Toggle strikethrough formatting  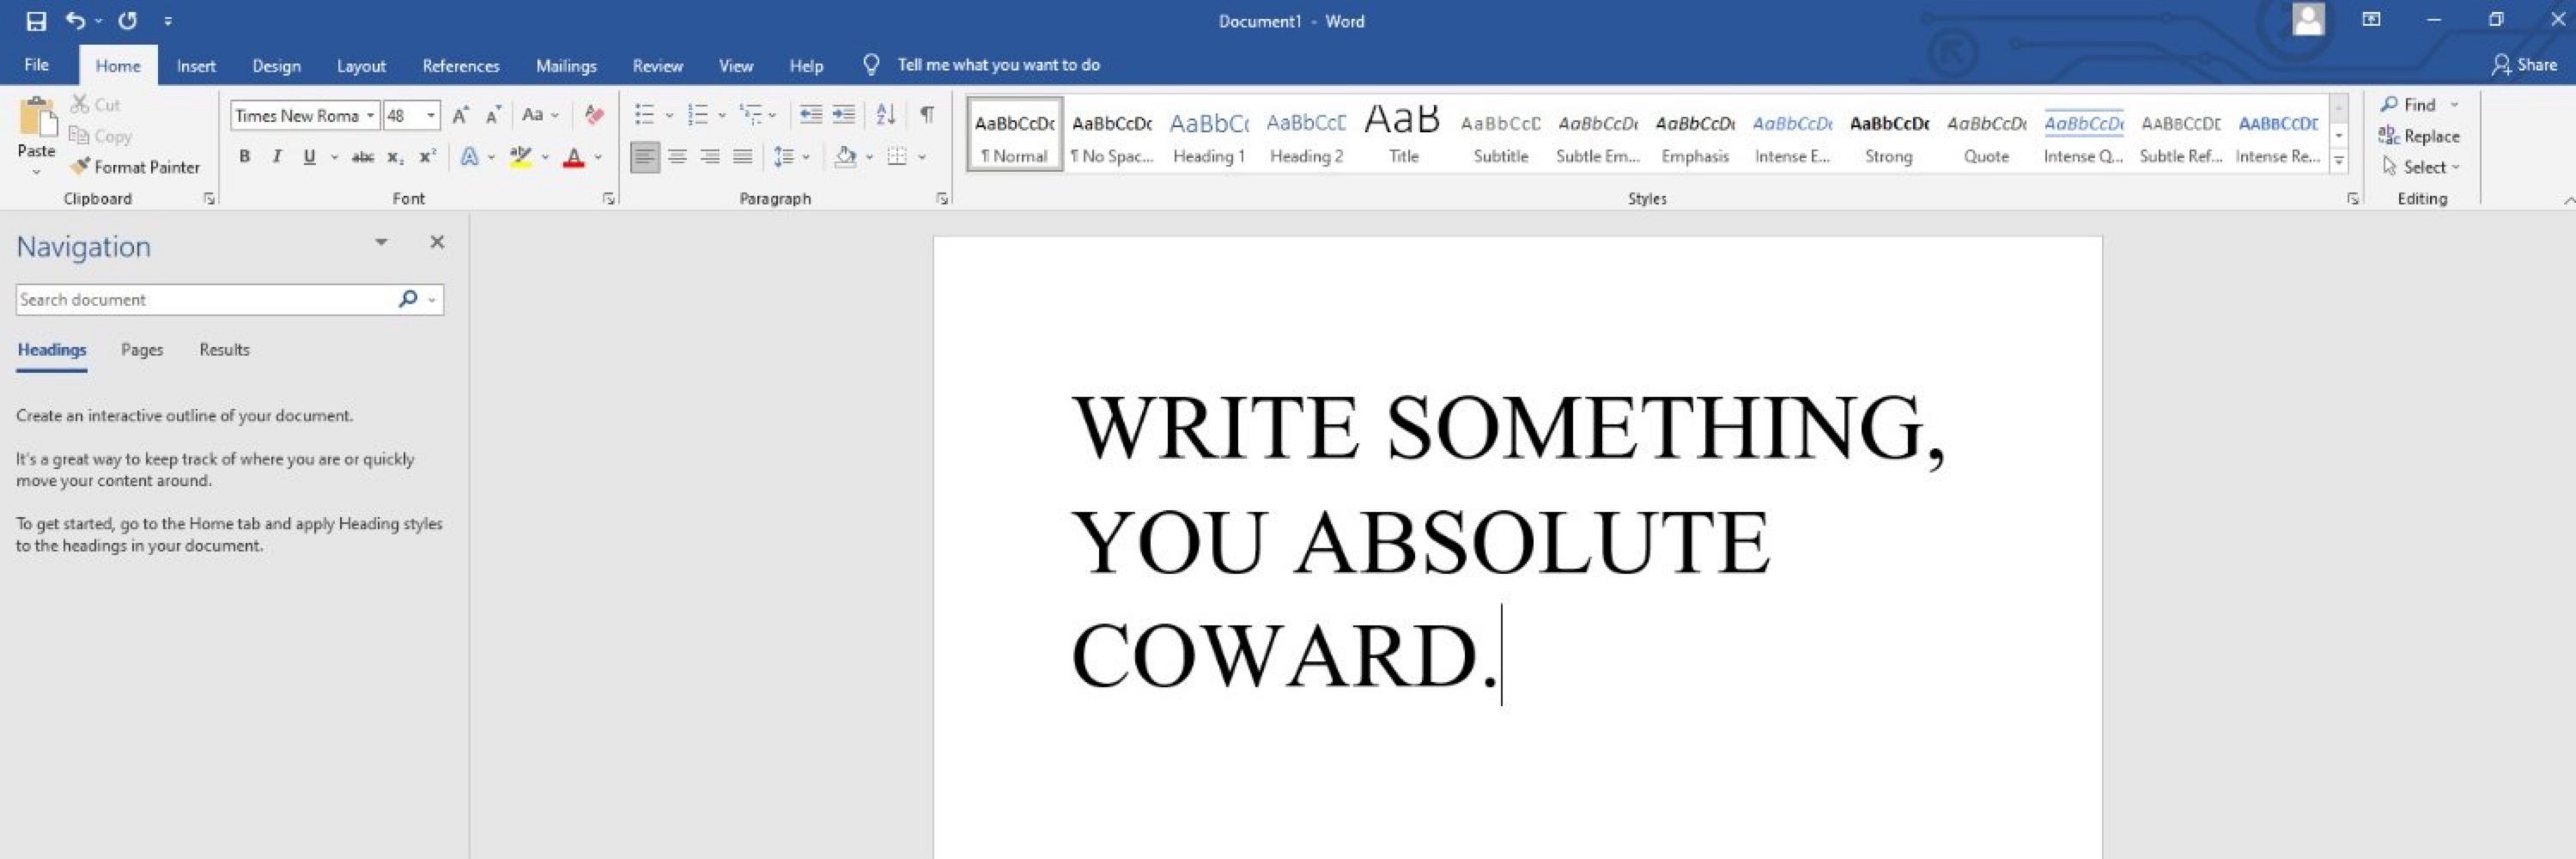point(363,156)
